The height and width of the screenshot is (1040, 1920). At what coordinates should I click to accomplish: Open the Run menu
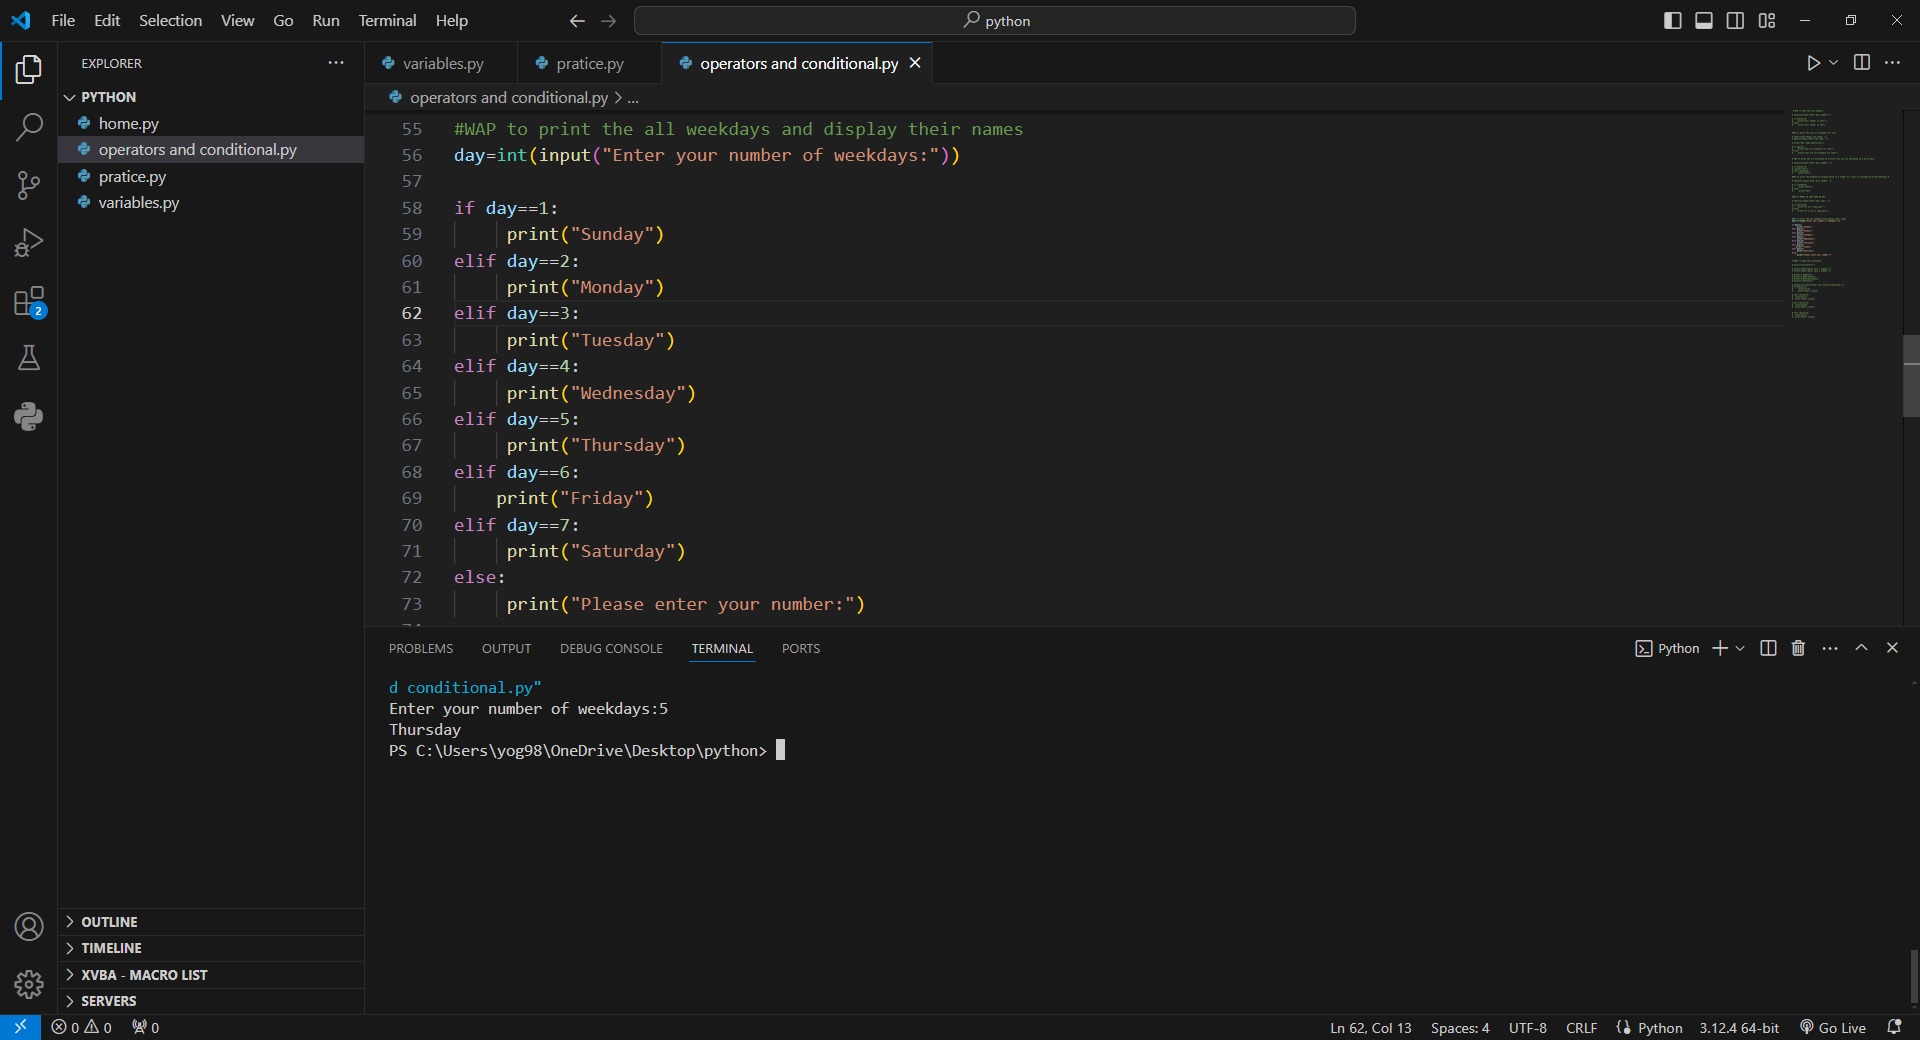pyautogui.click(x=326, y=20)
